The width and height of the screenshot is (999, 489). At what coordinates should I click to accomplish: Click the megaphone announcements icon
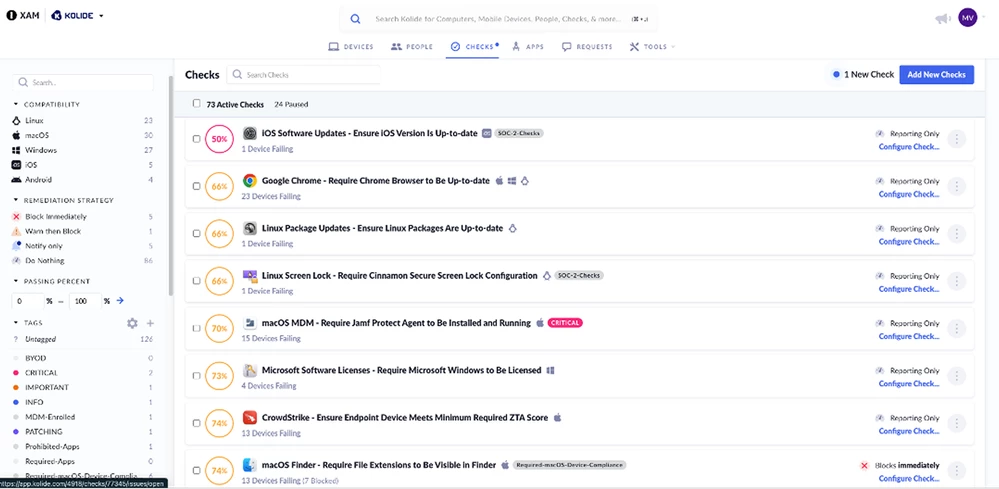[x=942, y=19]
